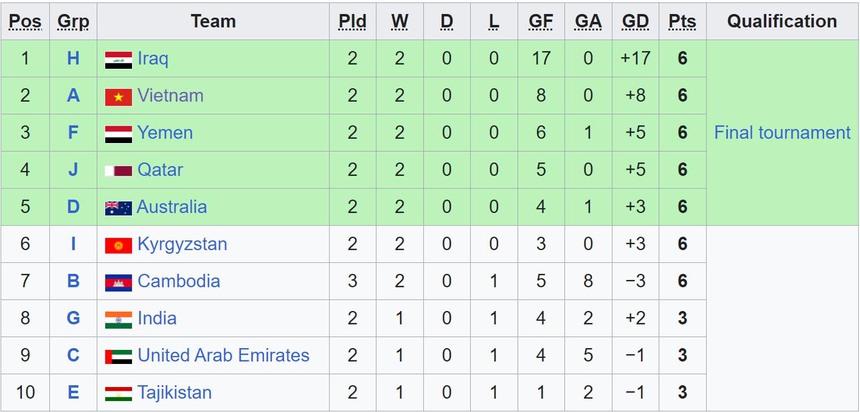Open the United Arab Emirates link
The width and height of the screenshot is (860, 412).
[x=223, y=356]
